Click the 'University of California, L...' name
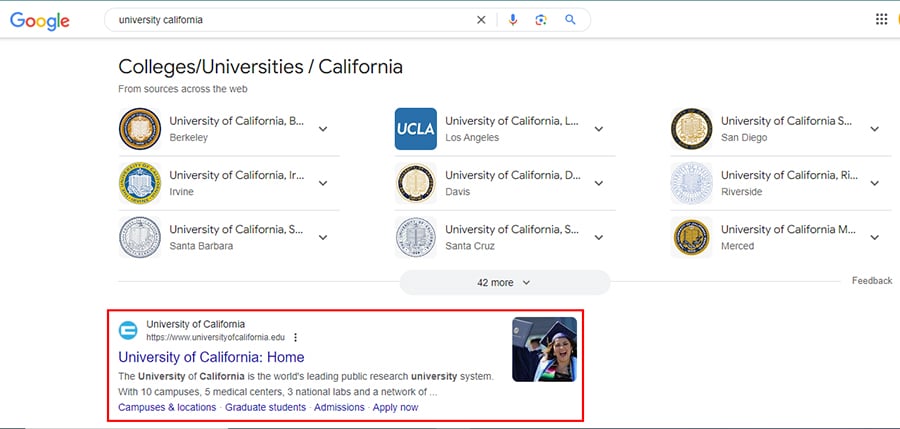 point(512,121)
